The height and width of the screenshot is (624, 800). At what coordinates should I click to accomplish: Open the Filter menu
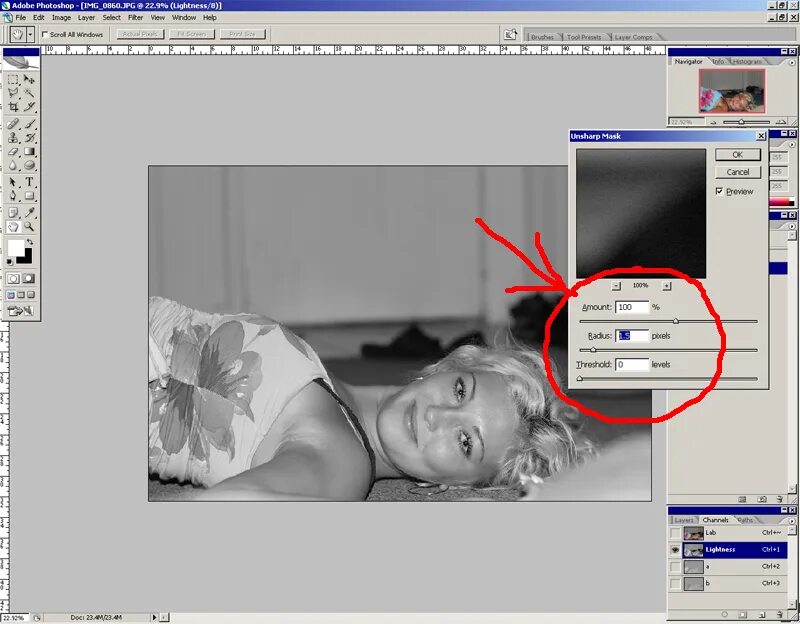[135, 17]
